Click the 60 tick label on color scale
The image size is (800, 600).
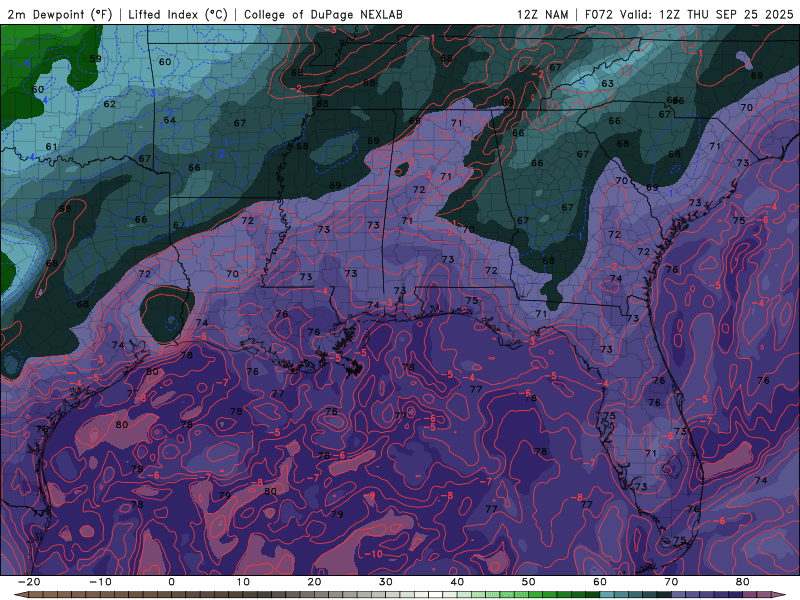point(600,582)
